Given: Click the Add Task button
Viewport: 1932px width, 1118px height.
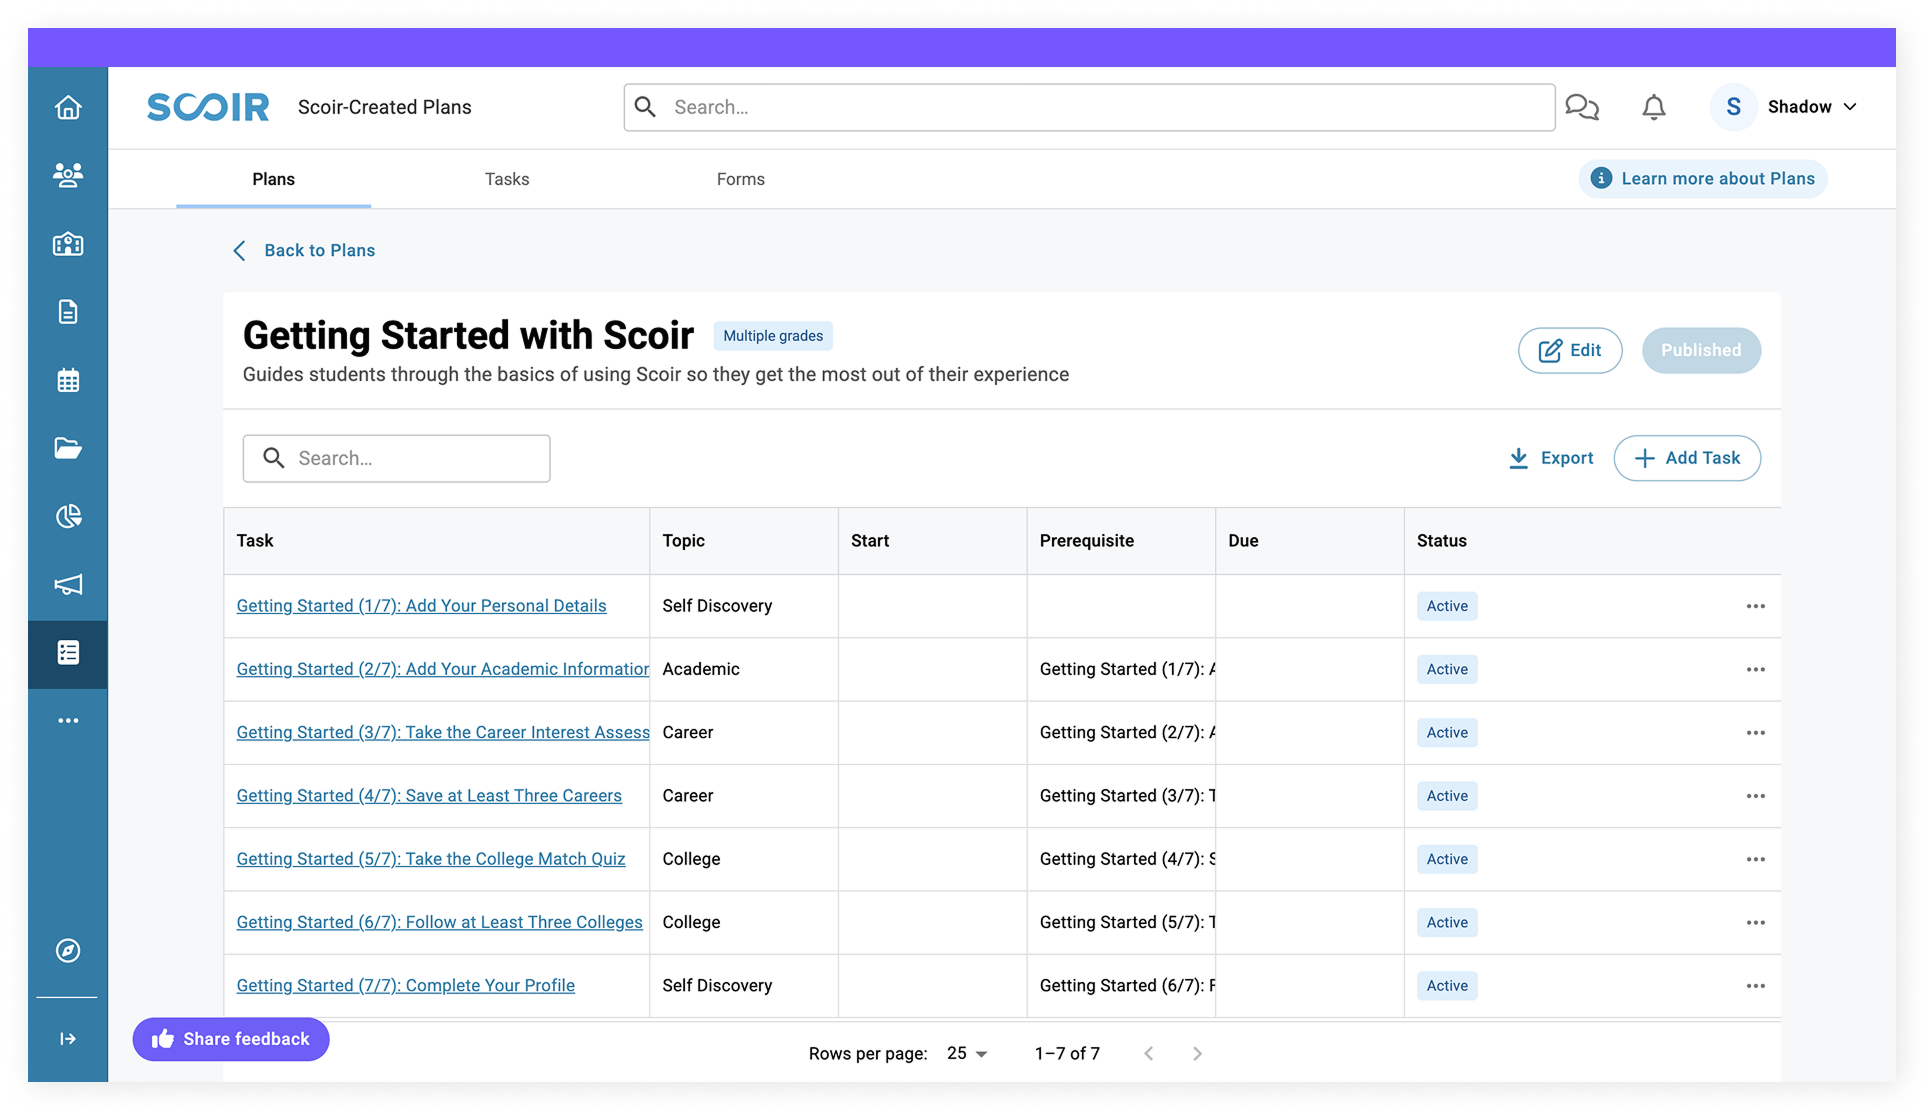Looking at the screenshot, I should [x=1687, y=458].
